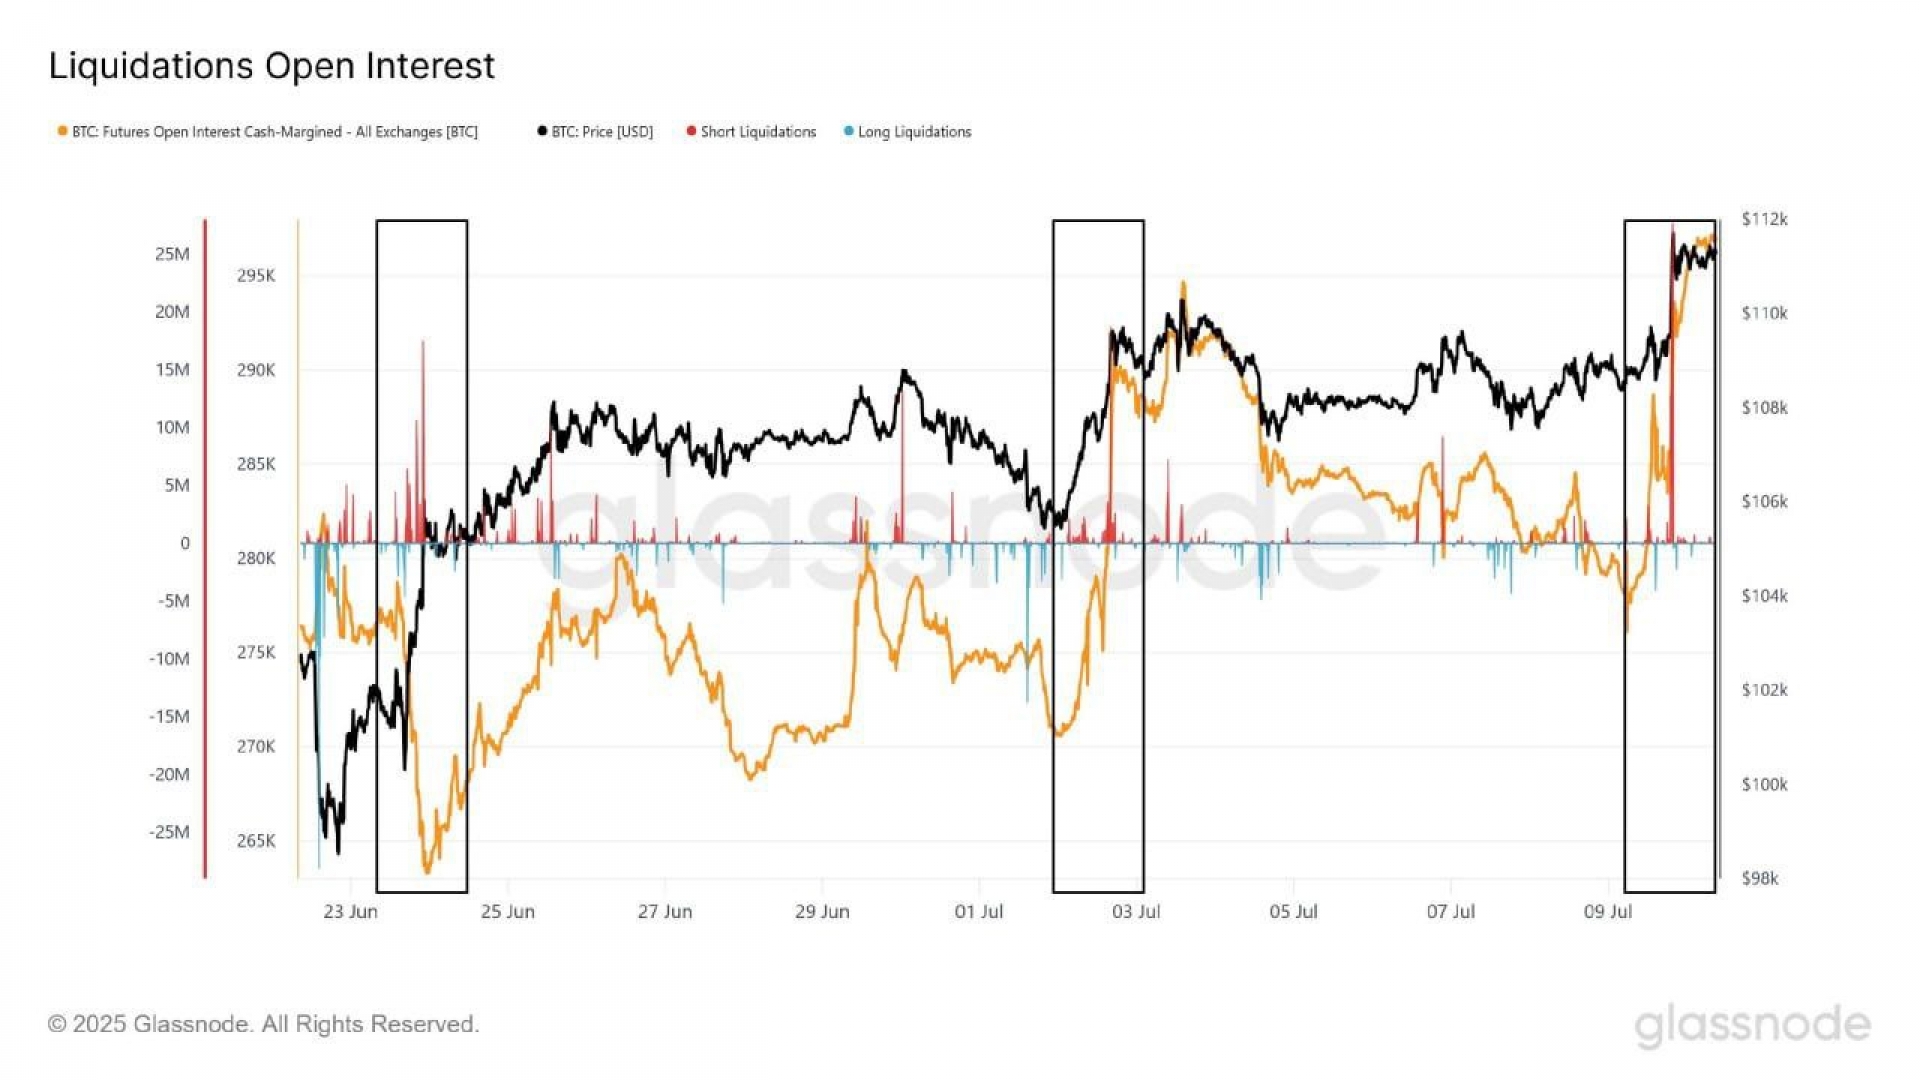1920x1080 pixels.
Task: Toggle the Short Liquidations legend label
Action: (758, 132)
